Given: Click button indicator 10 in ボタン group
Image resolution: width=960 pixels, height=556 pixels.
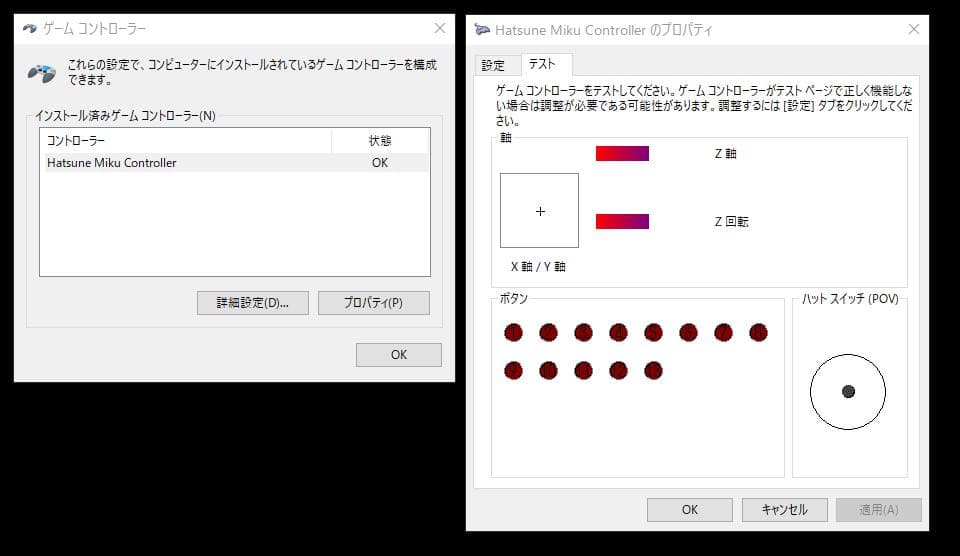Looking at the screenshot, I should (x=548, y=370).
